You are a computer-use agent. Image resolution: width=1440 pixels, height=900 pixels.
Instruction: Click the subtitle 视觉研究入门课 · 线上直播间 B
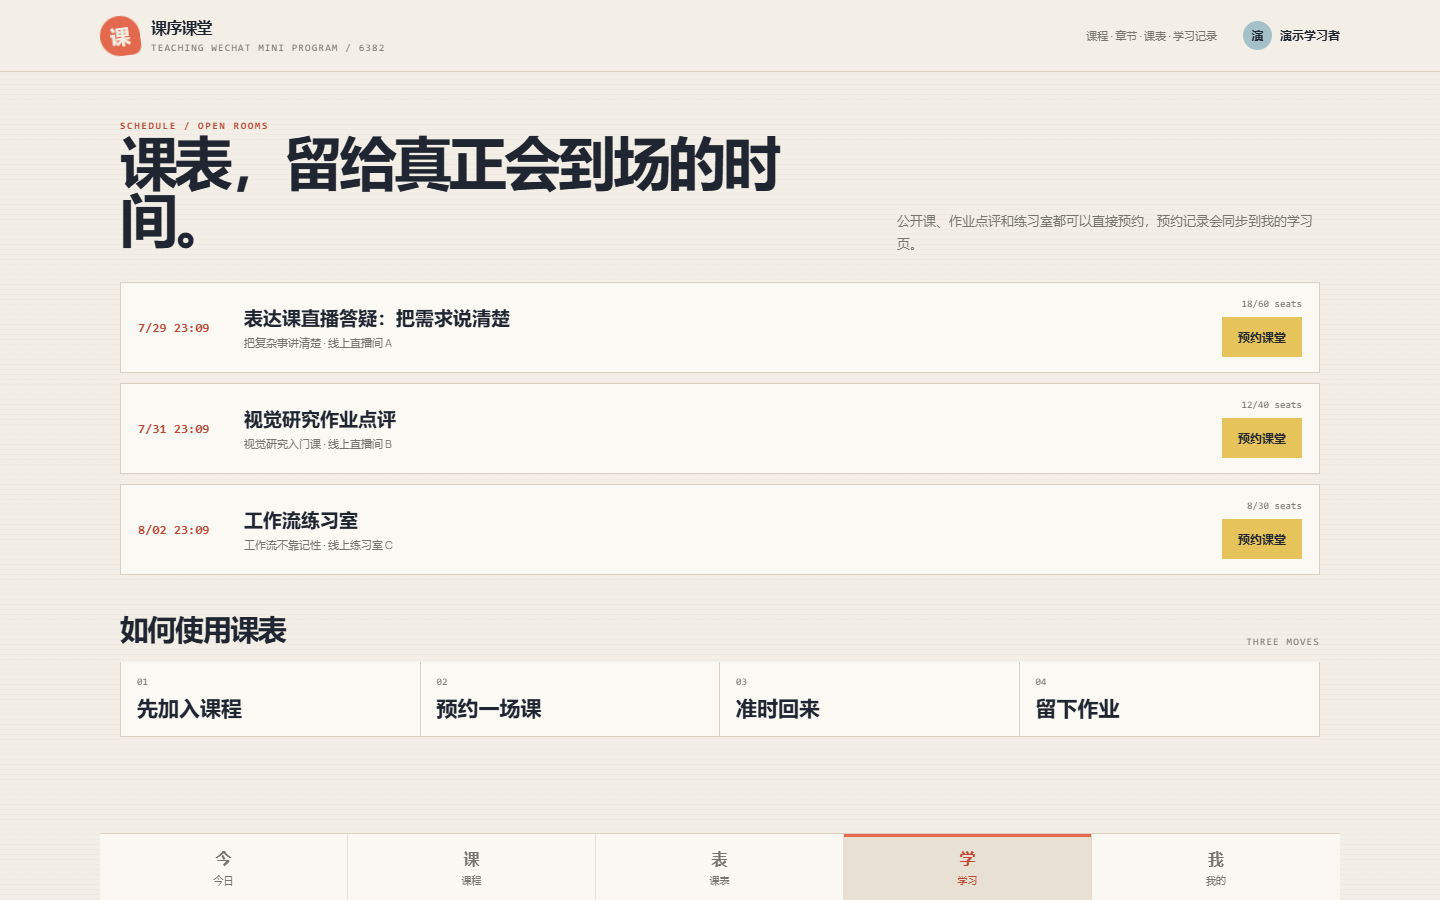pyautogui.click(x=318, y=444)
